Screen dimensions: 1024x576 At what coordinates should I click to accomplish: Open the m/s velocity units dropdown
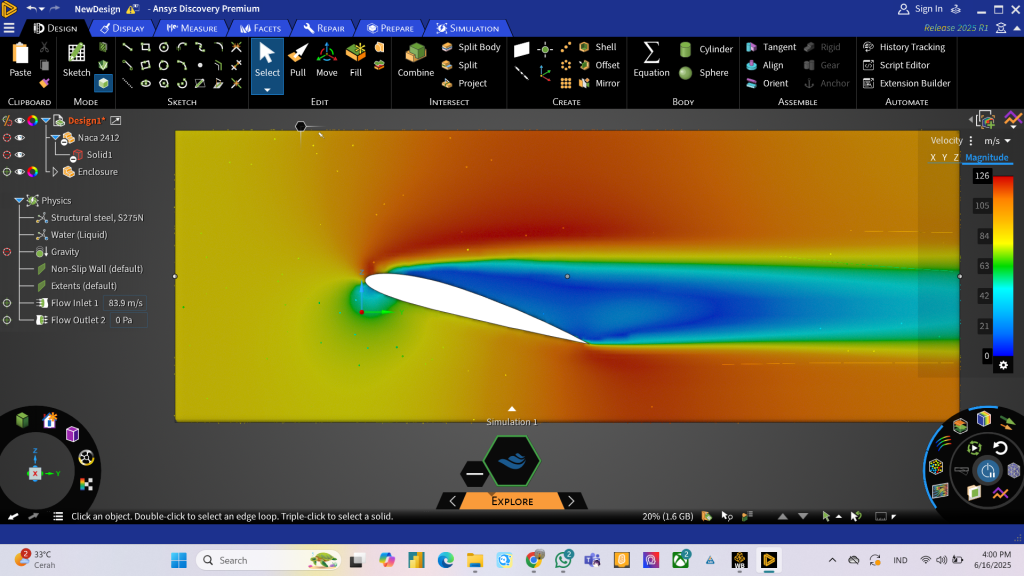pyautogui.click(x=997, y=141)
